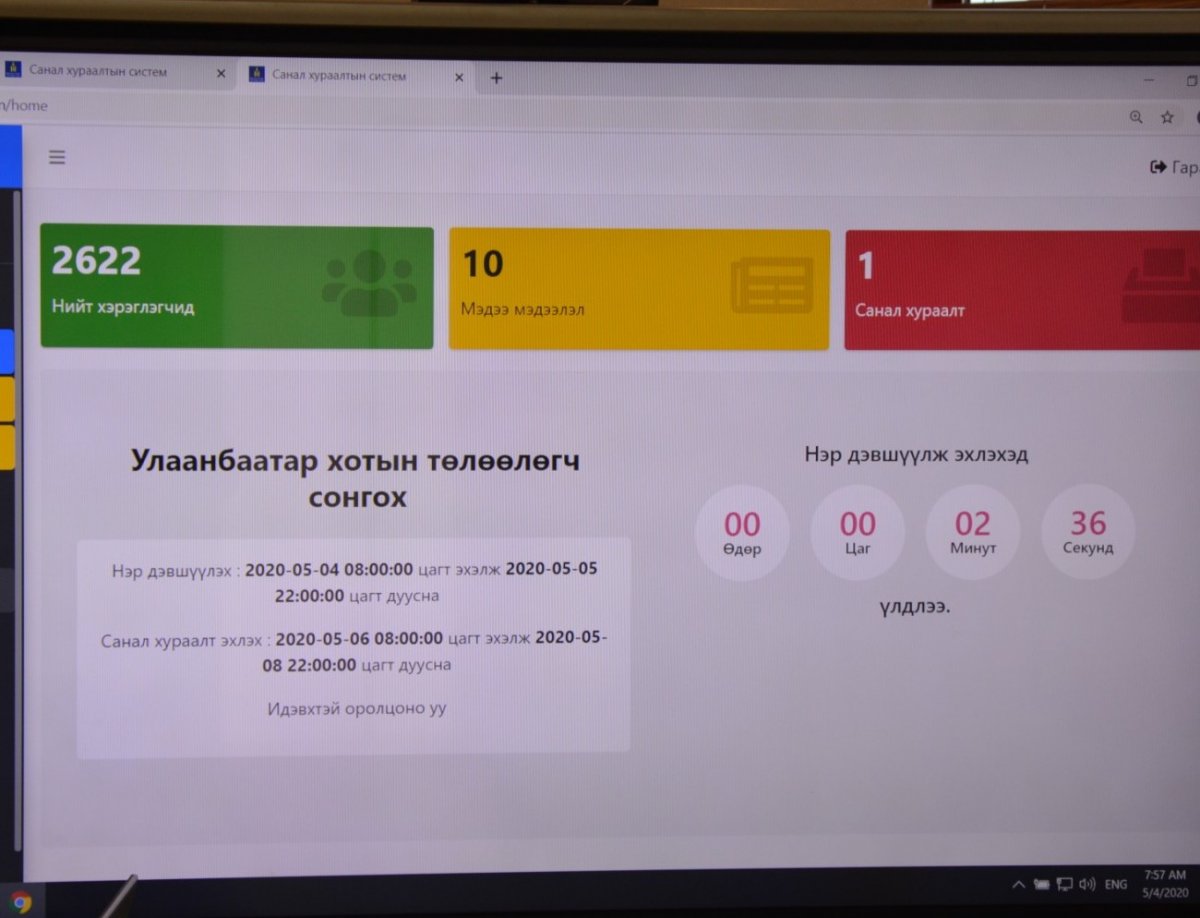Screen dimensions: 1200x918
Task: Open a new browser tab
Action: point(496,78)
